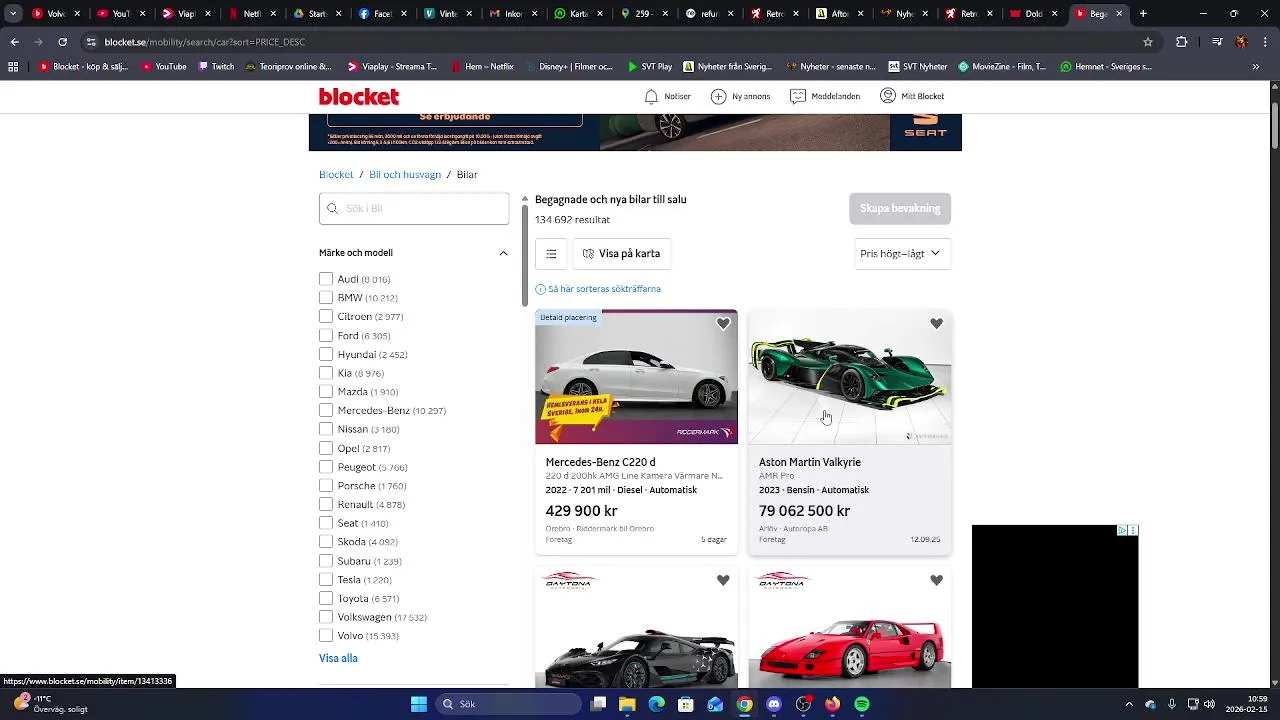Go to the Blocket logo homepage
The image size is (1280, 720).
359,96
